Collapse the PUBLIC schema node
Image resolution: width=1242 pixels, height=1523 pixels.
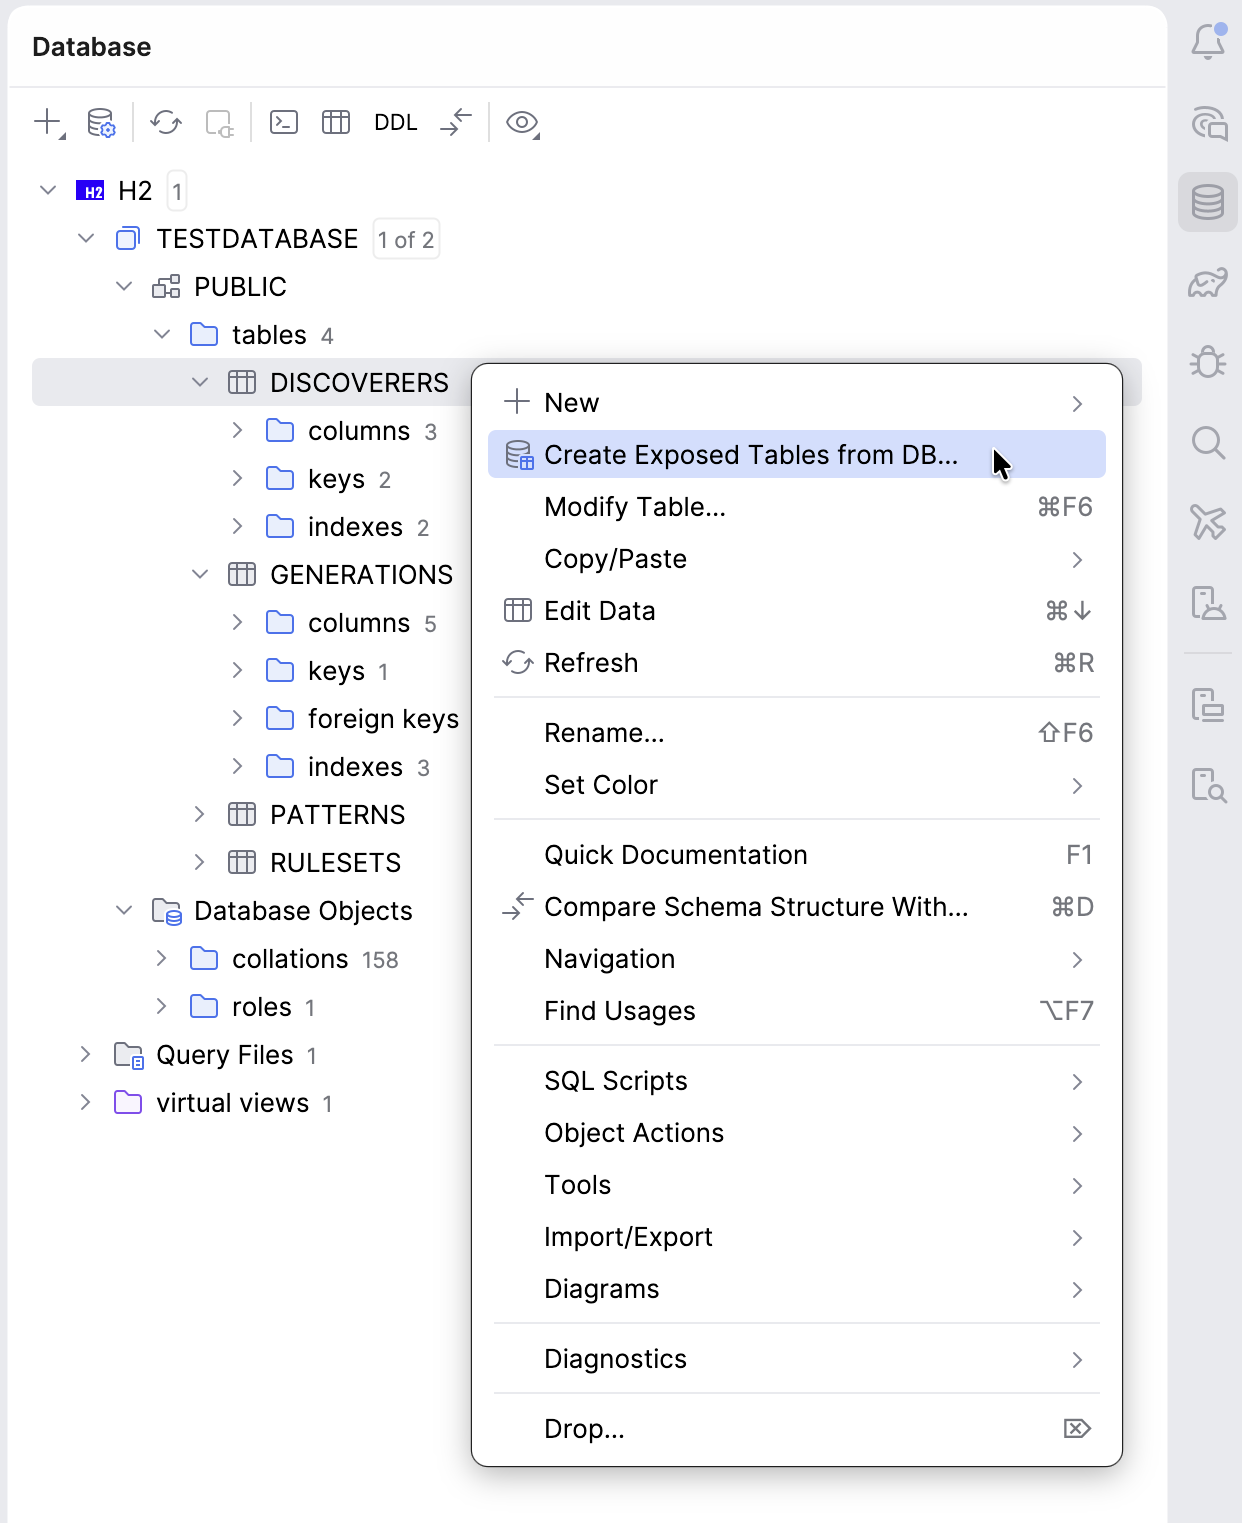point(124,286)
